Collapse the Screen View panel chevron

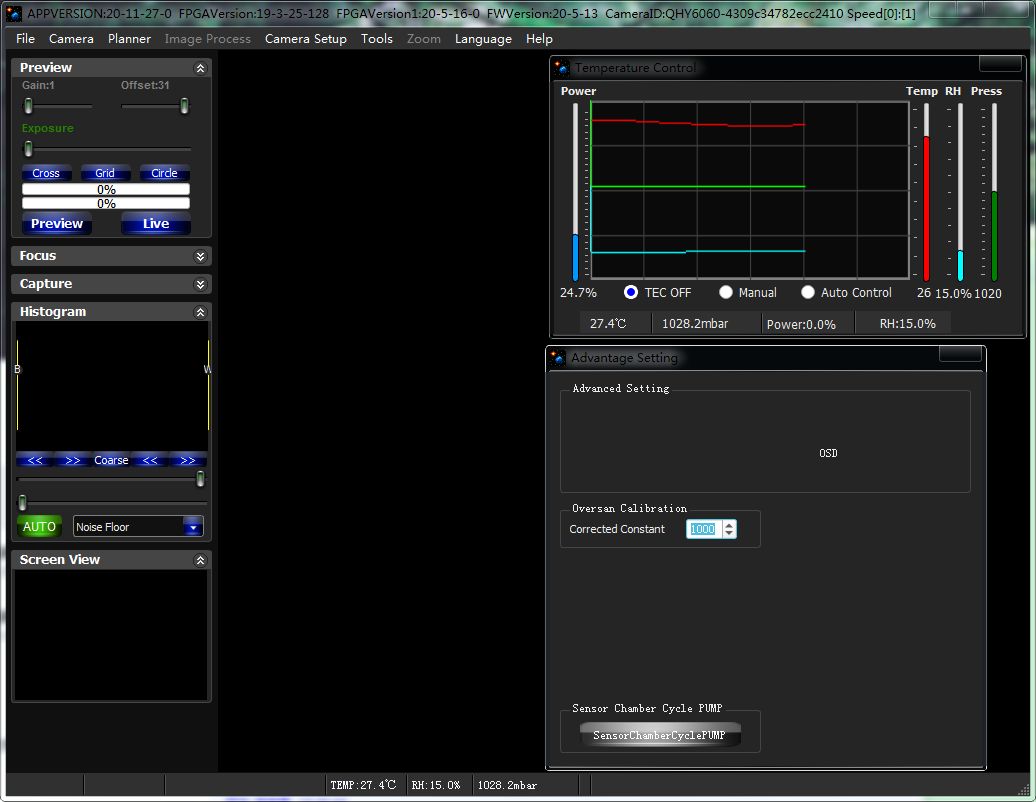coord(200,560)
